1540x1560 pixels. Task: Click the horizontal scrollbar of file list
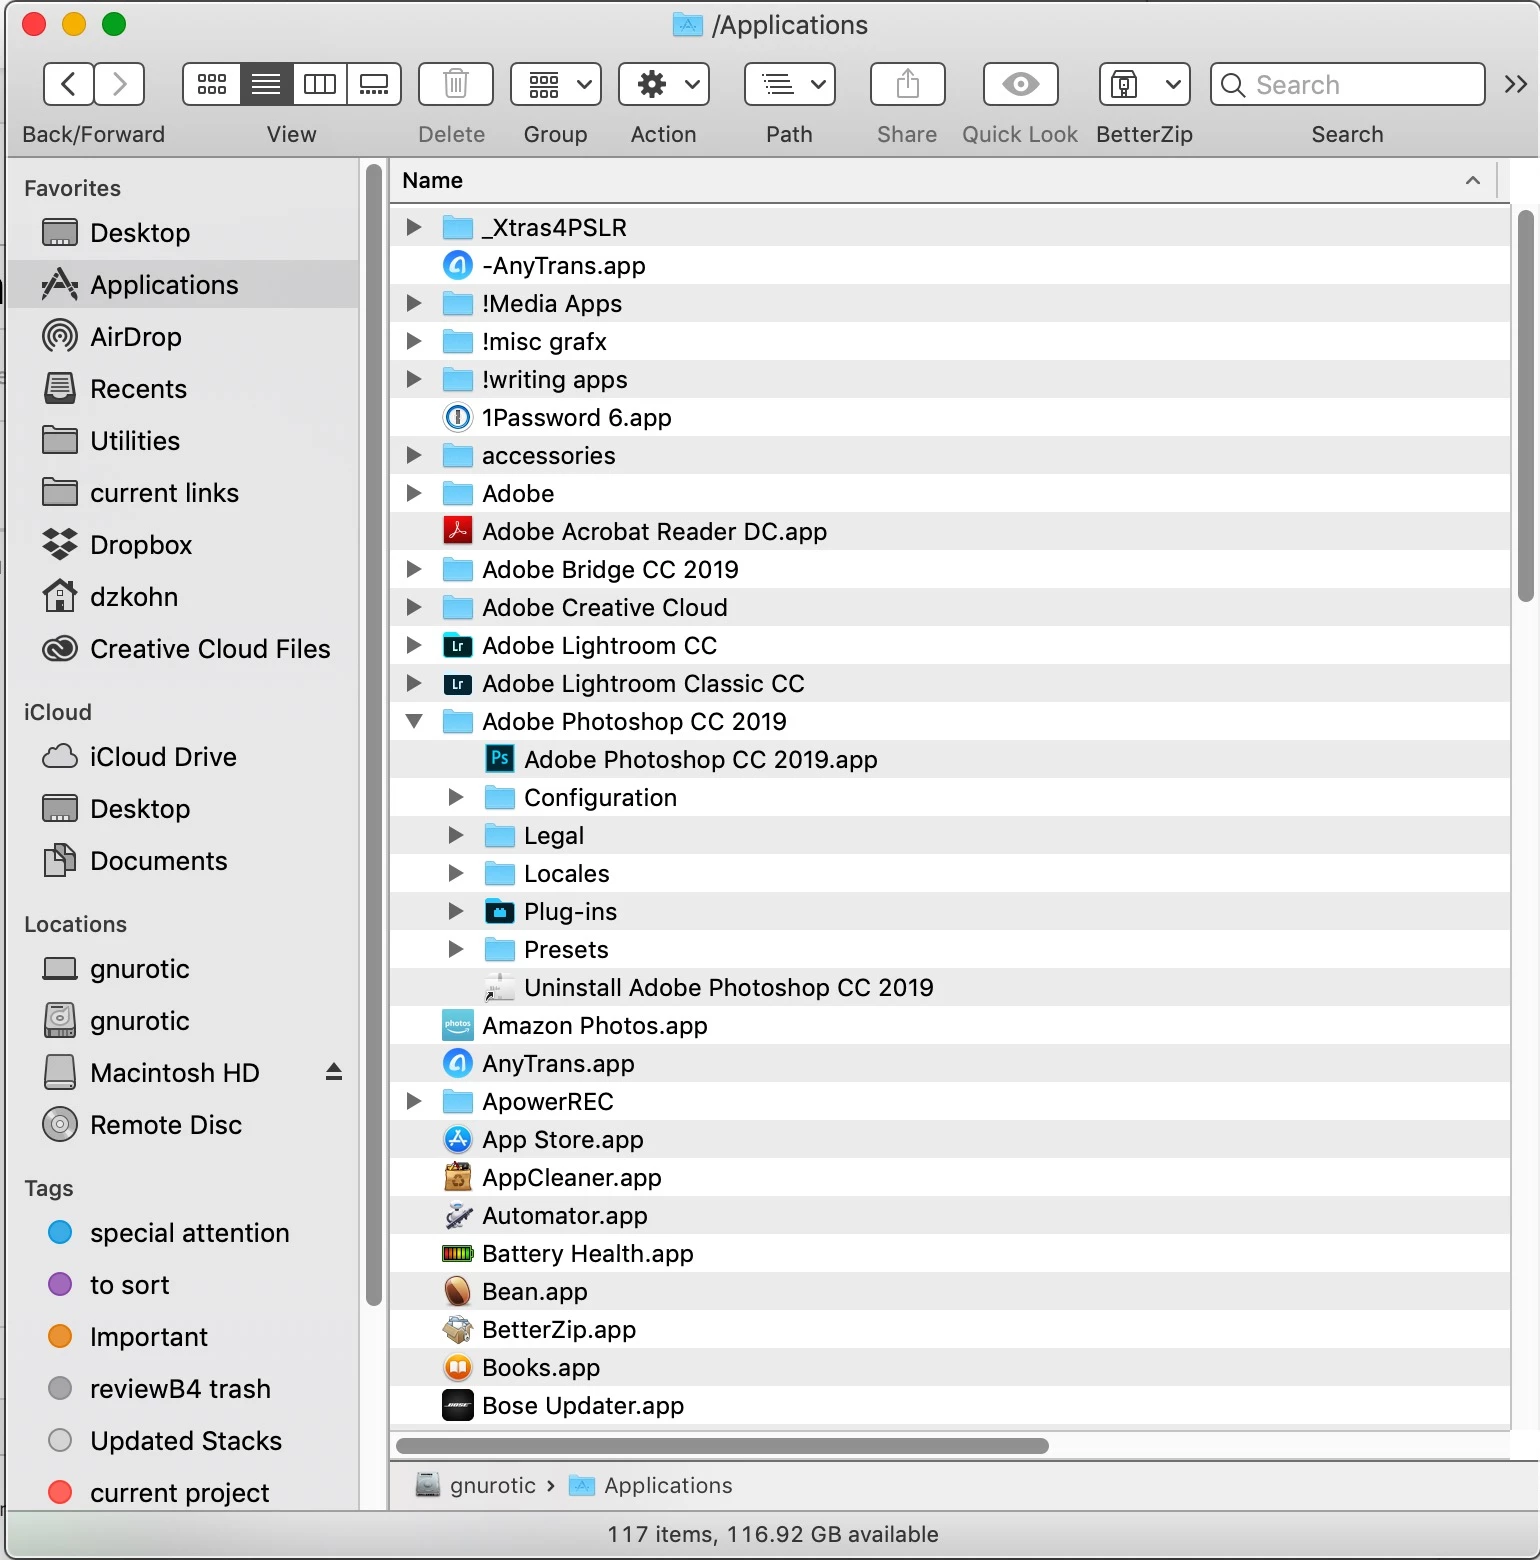pos(722,1446)
